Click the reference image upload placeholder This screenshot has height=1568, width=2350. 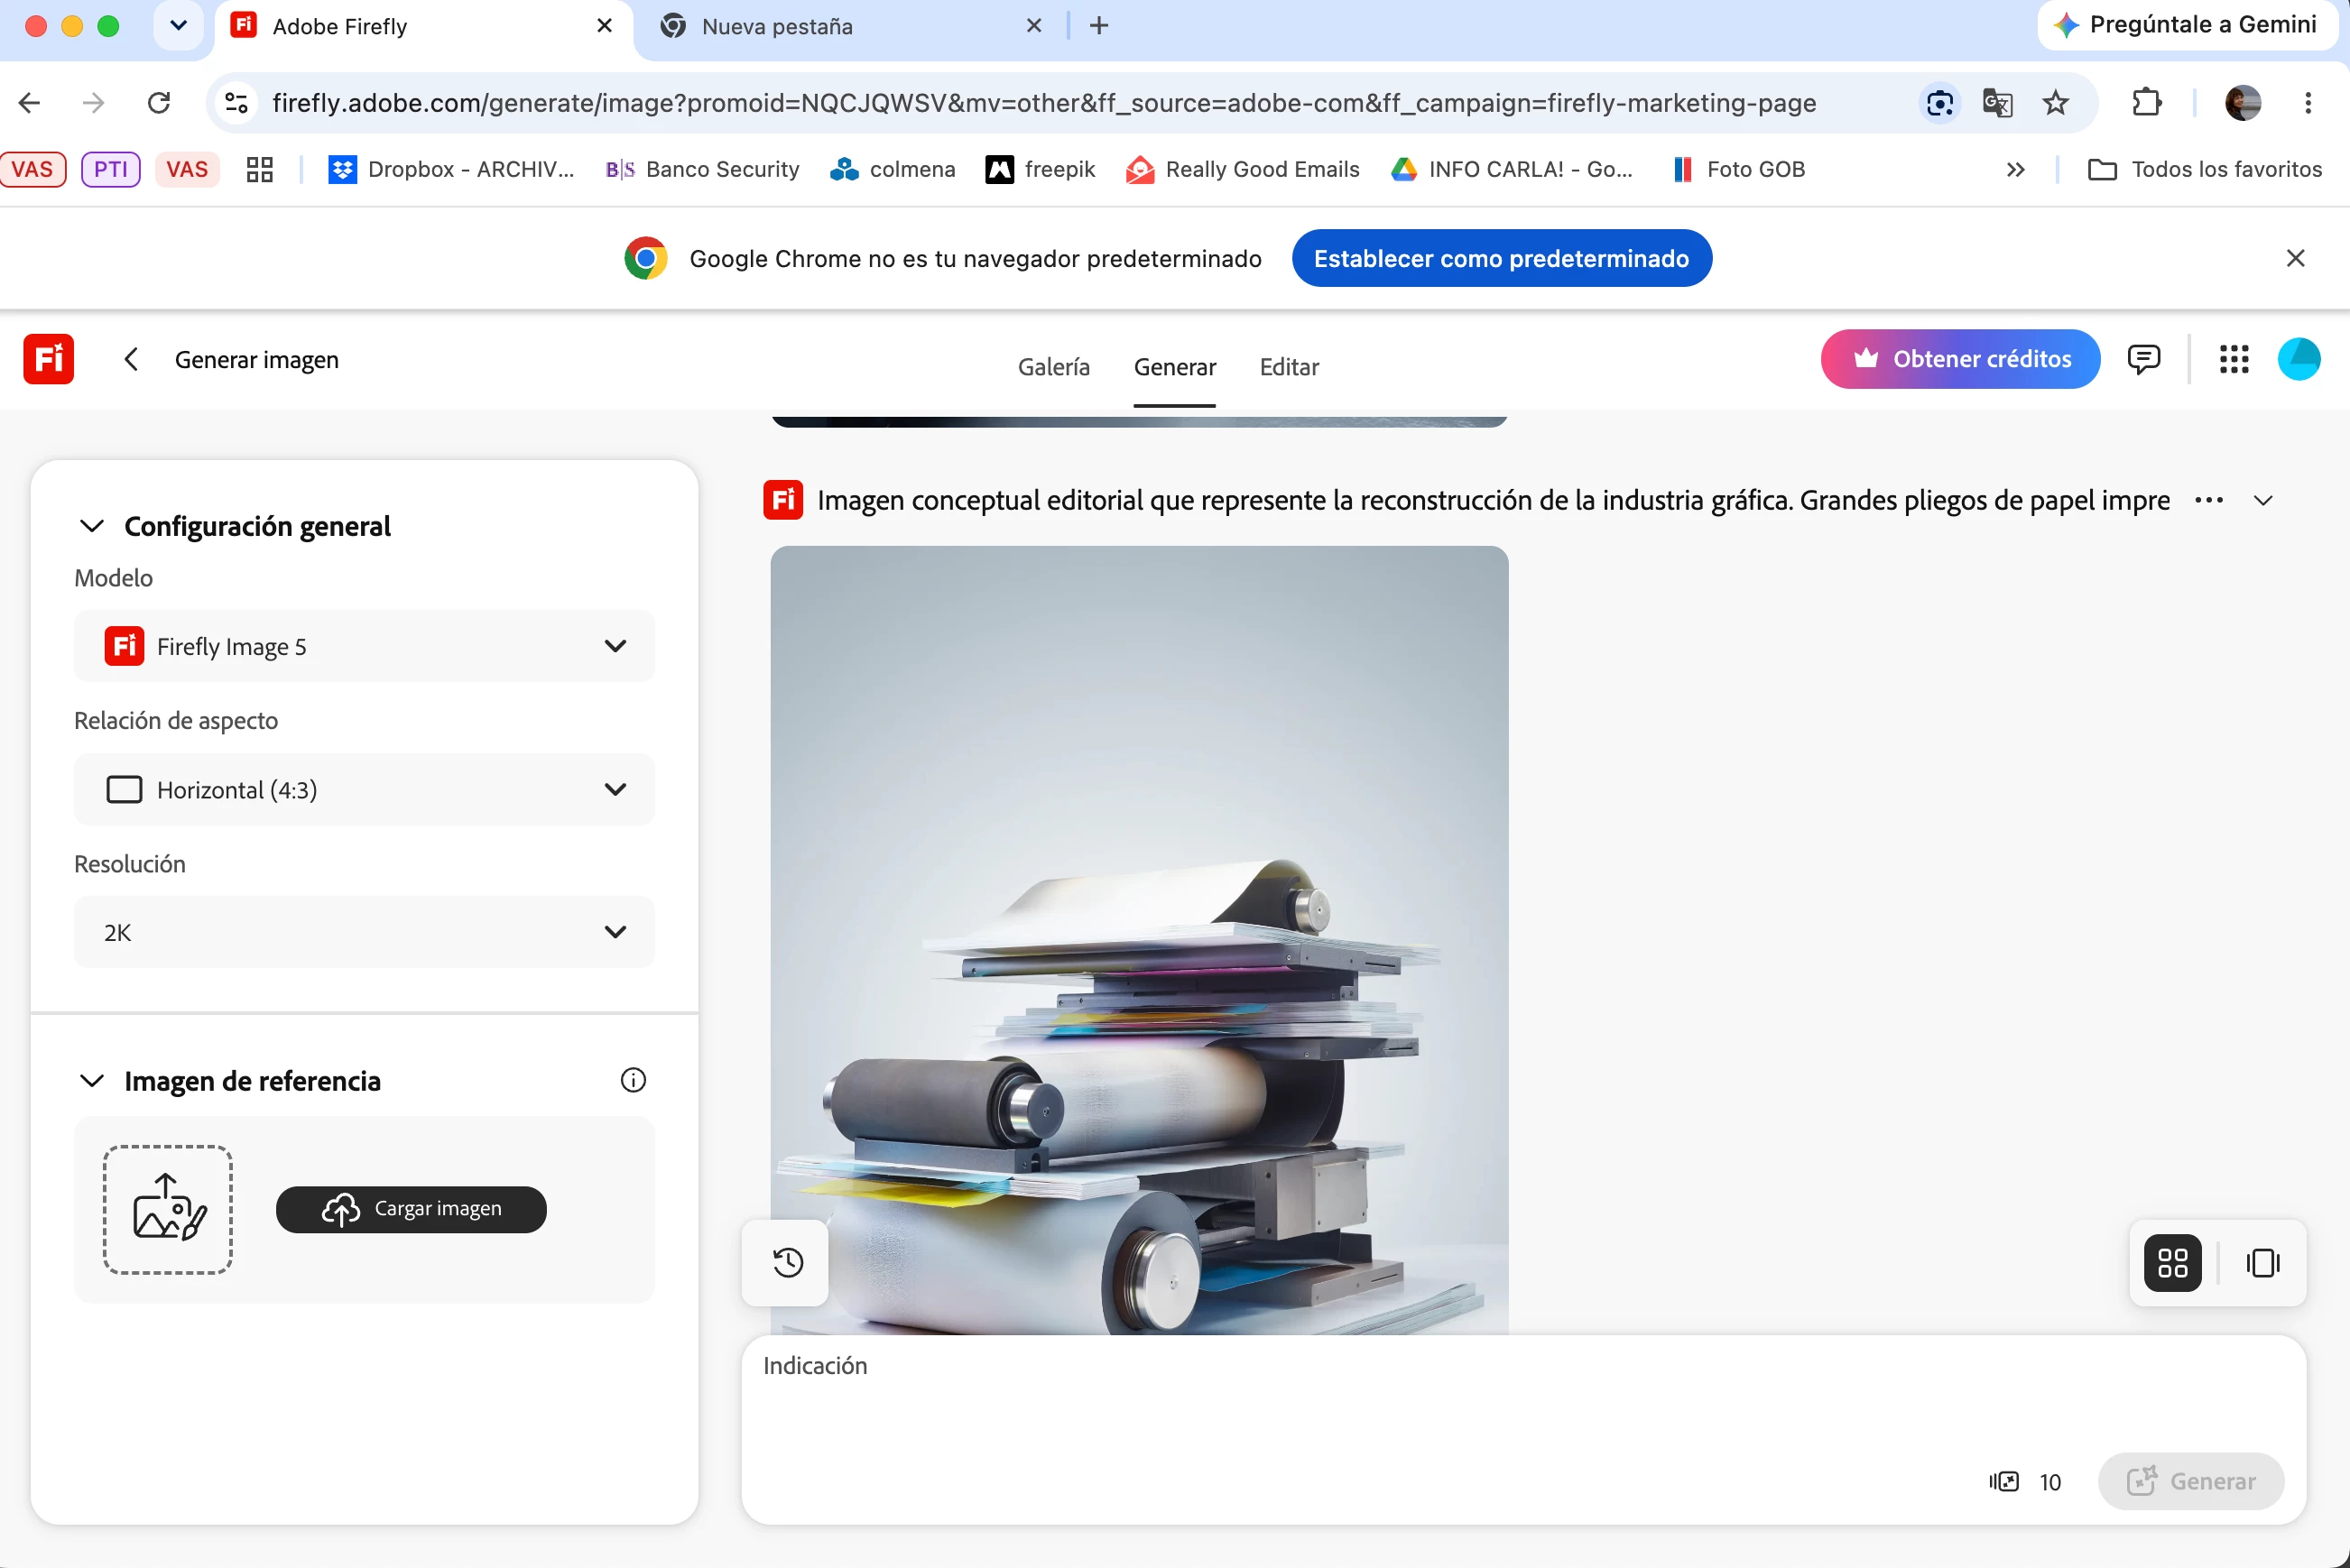click(x=168, y=1209)
